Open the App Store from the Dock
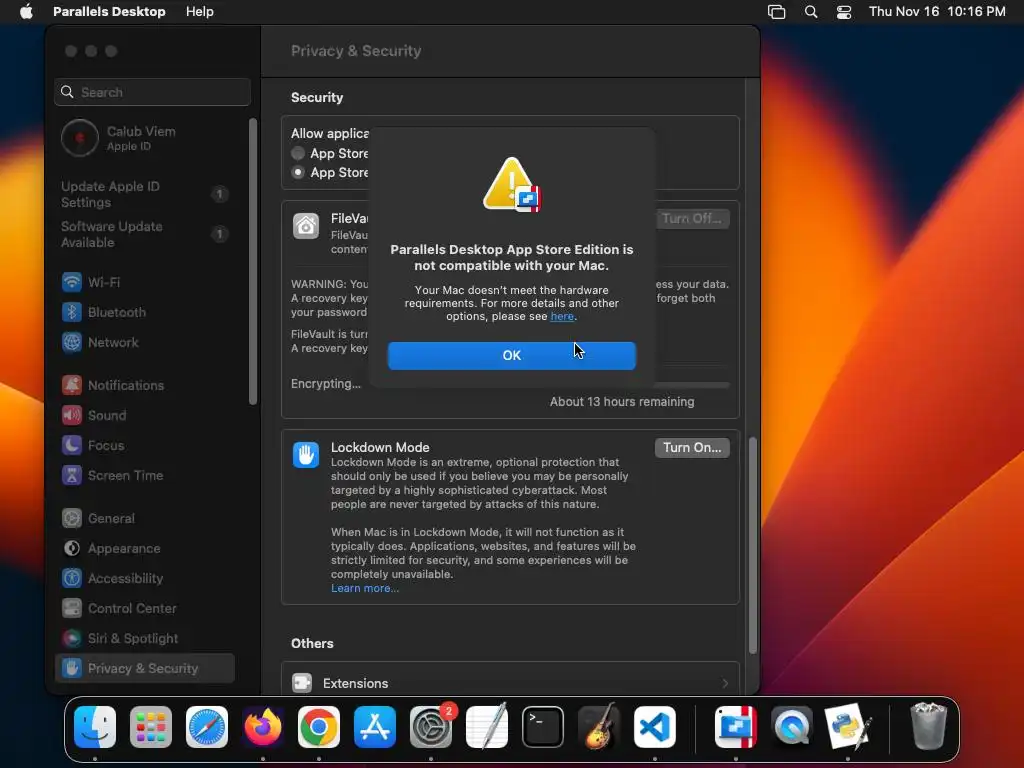This screenshot has height=768, width=1024. [375, 727]
